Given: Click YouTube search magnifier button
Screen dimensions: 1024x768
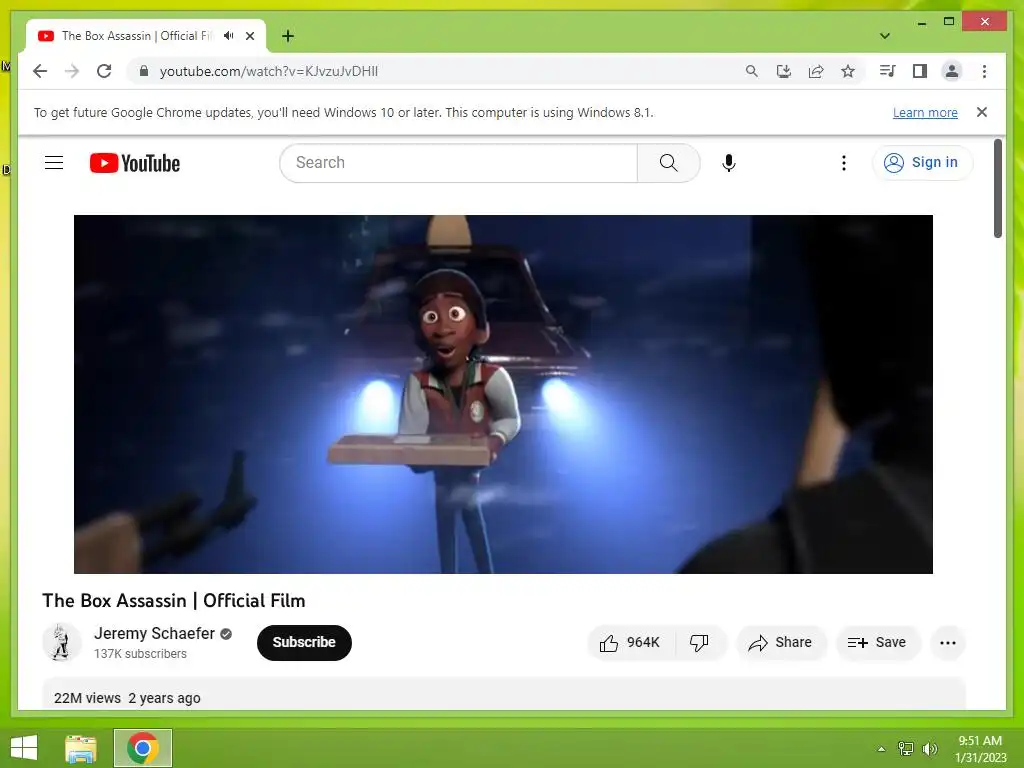Looking at the screenshot, I should [669, 163].
